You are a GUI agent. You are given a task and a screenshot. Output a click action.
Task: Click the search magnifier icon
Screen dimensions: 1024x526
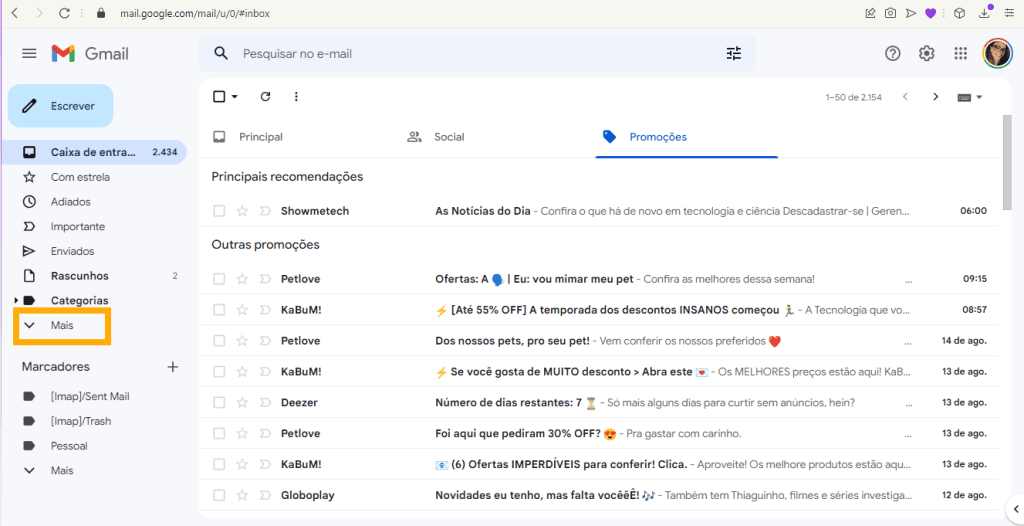pyautogui.click(x=221, y=54)
